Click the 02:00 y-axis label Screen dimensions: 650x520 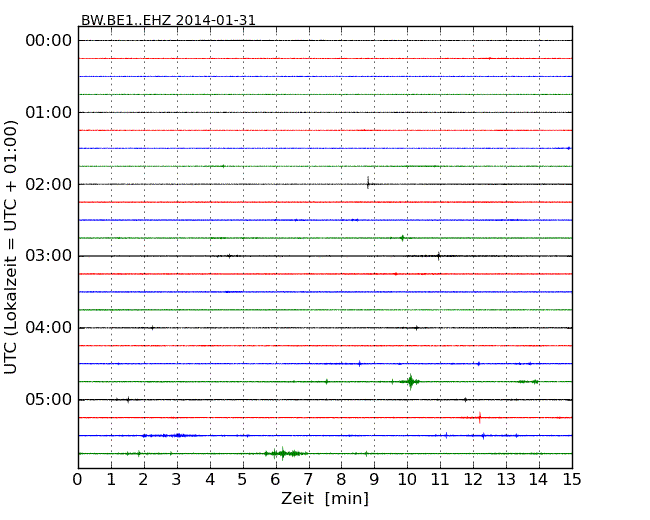[x=49, y=184]
